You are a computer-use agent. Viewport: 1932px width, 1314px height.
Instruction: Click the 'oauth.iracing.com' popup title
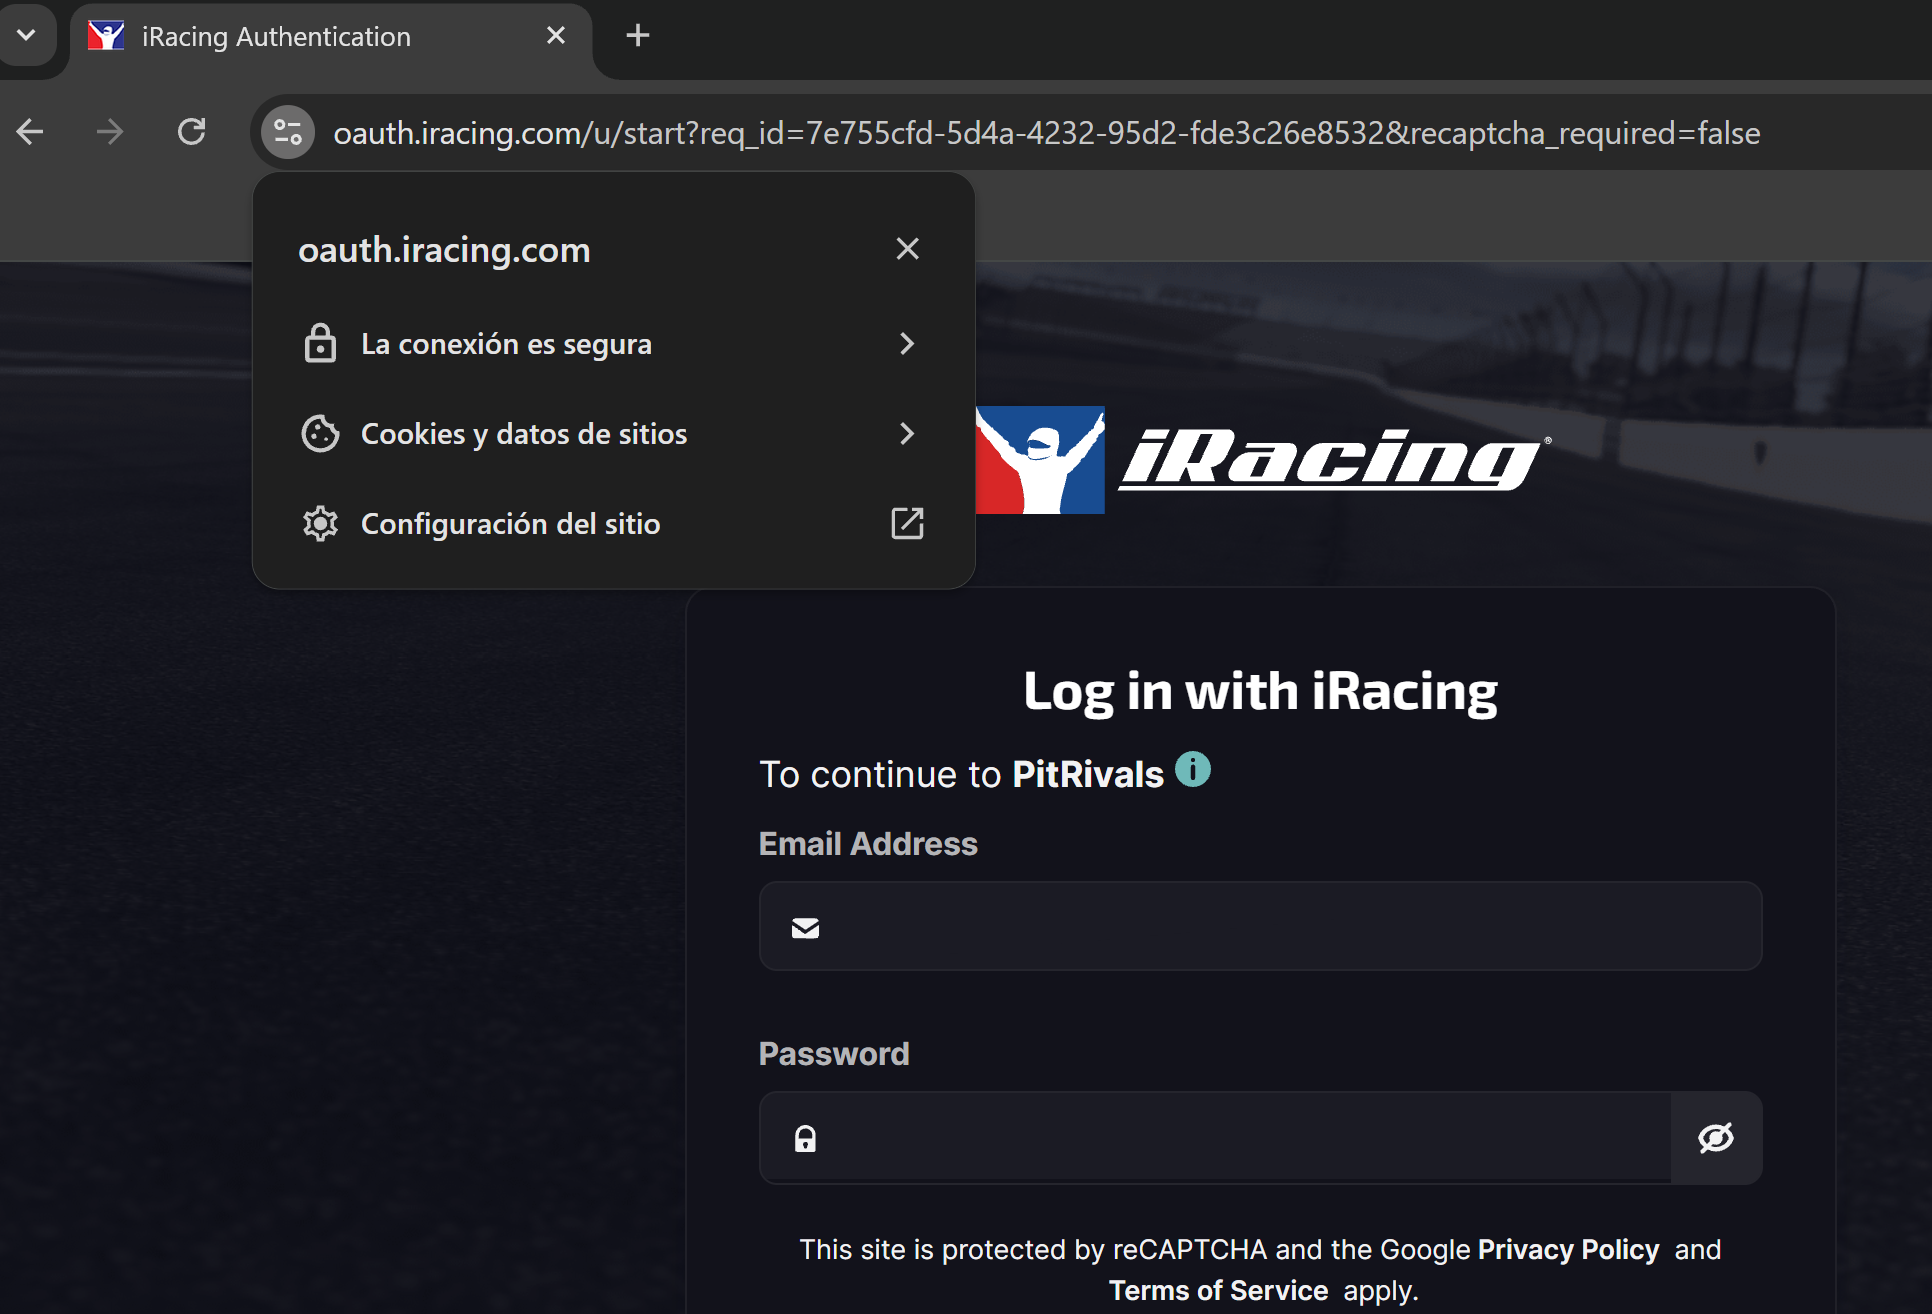[444, 249]
